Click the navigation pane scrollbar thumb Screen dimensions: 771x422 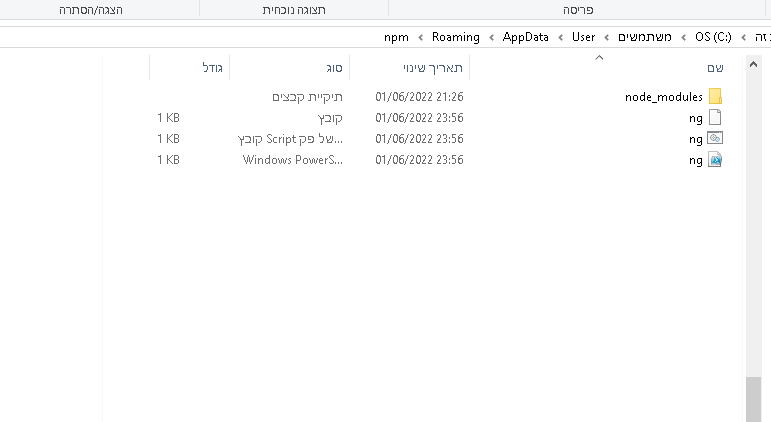pyautogui.click(x=753, y=399)
